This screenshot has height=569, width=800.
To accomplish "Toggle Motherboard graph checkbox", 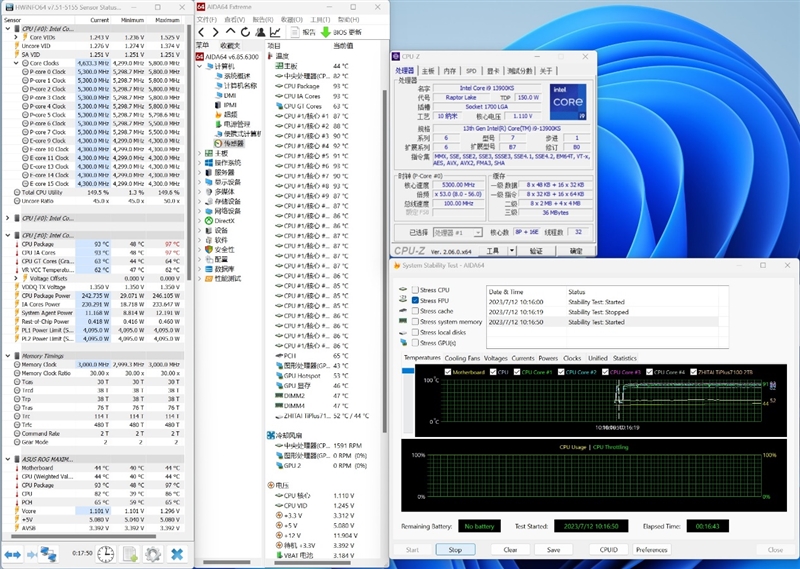I will 448,372.
